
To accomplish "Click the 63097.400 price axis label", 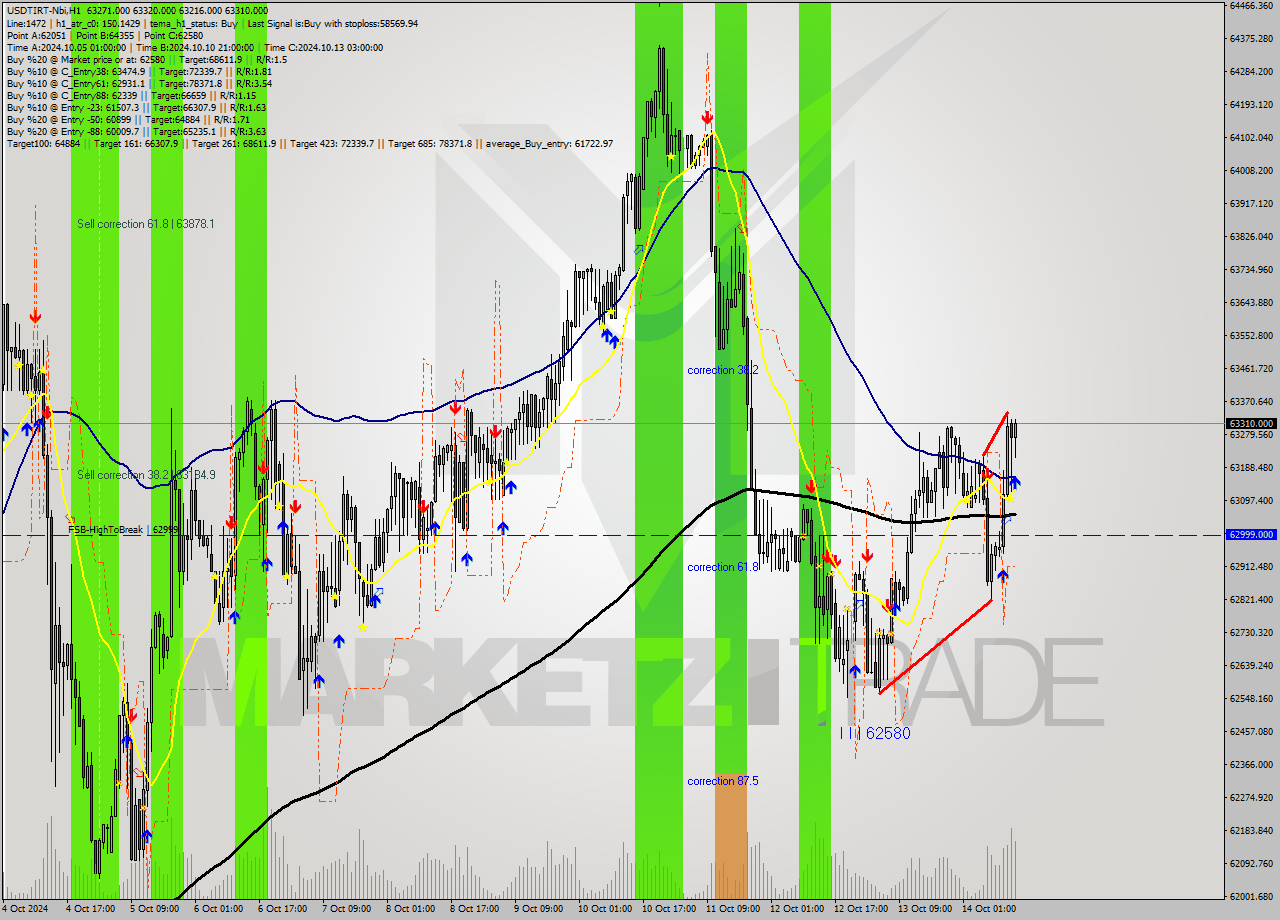I will pos(1250,500).
